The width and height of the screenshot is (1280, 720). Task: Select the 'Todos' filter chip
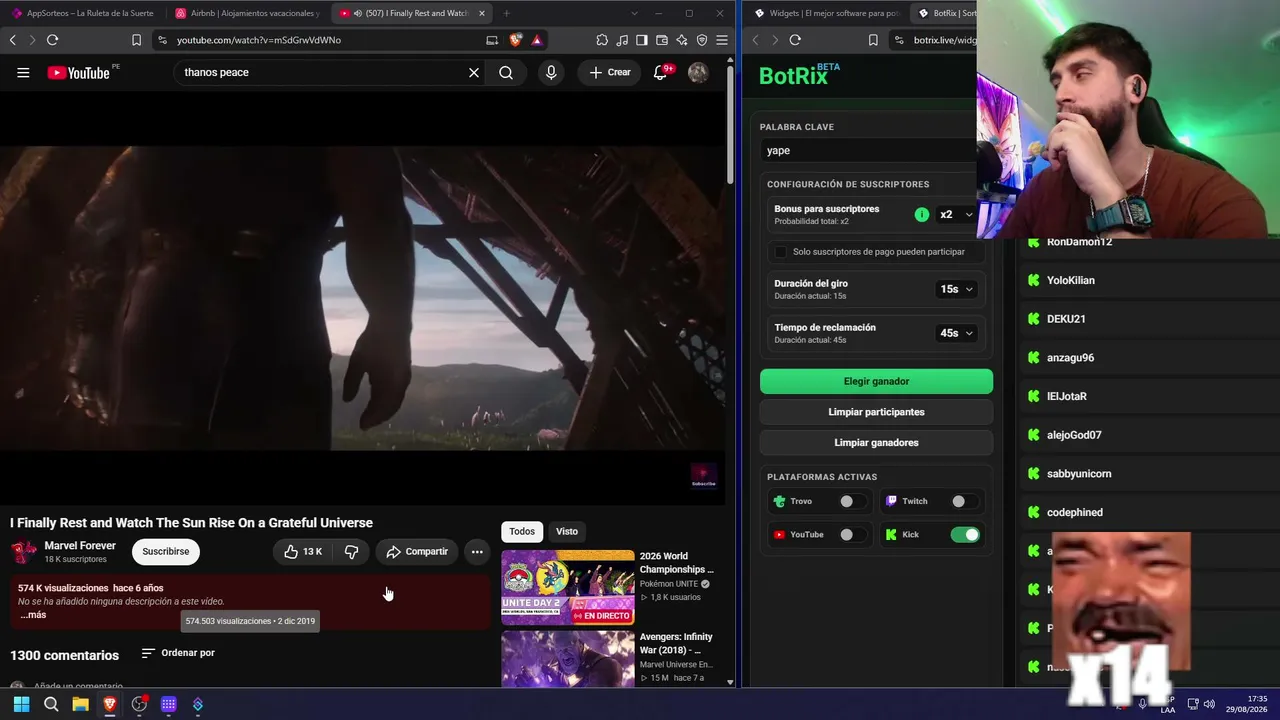(522, 531)
